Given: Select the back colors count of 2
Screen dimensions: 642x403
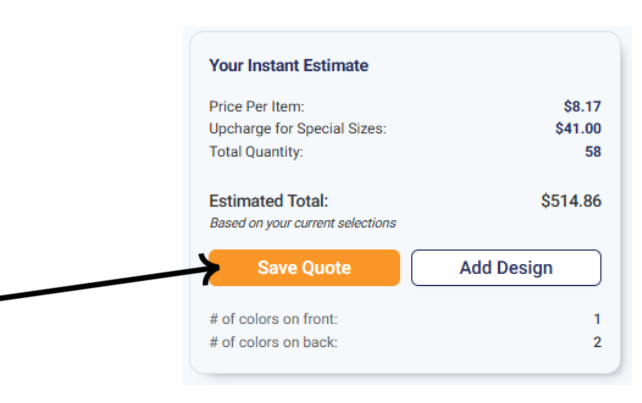Looking at the screenshot, I should point(597,342).
